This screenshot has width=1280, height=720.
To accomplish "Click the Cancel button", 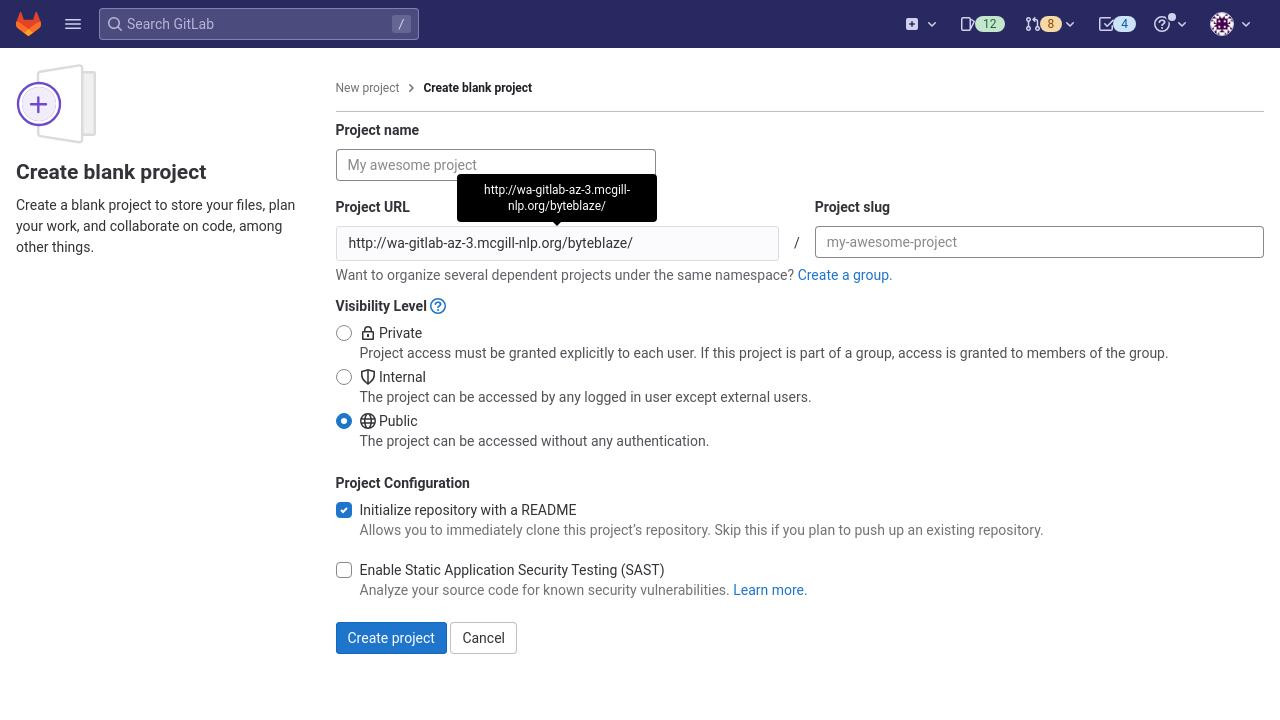I will [x=483, y=638].
